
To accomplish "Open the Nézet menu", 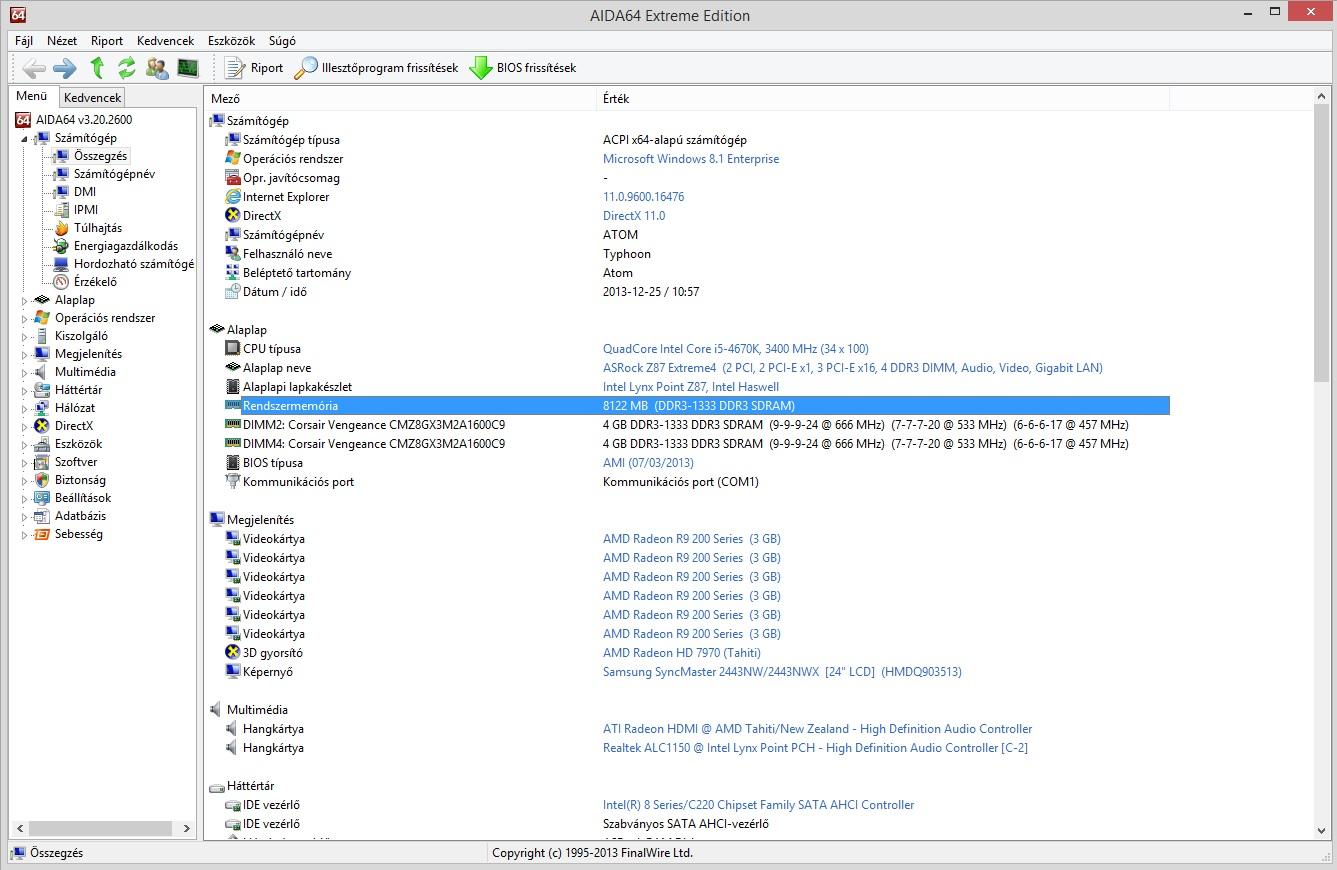I will pyautogui.click(x=62, y=41).
